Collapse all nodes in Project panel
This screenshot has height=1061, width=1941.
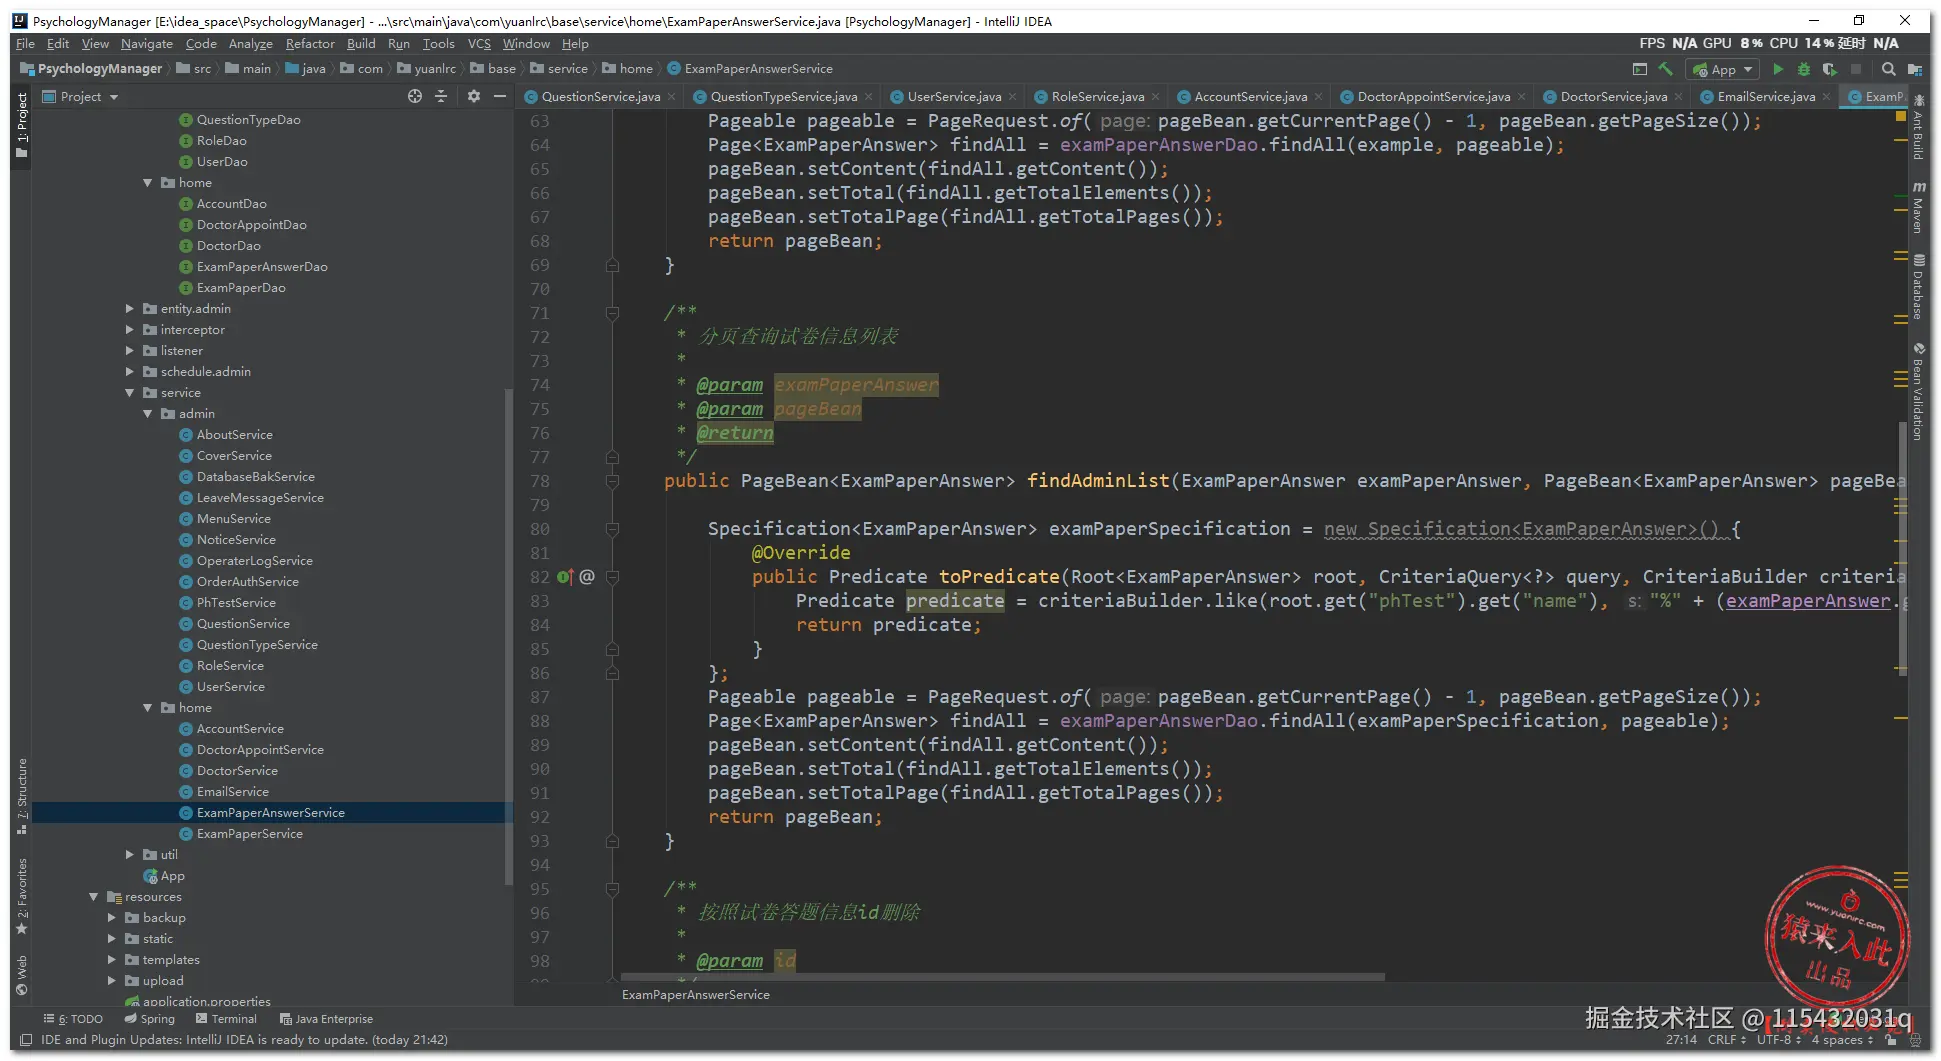441,97
